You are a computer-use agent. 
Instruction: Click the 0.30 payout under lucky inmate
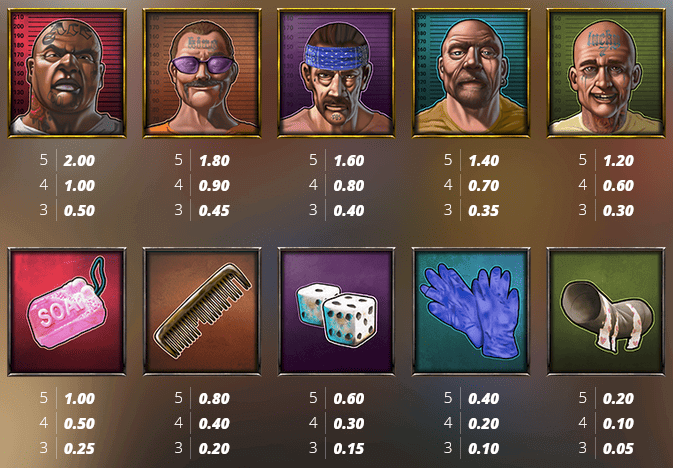click(618, 210)
